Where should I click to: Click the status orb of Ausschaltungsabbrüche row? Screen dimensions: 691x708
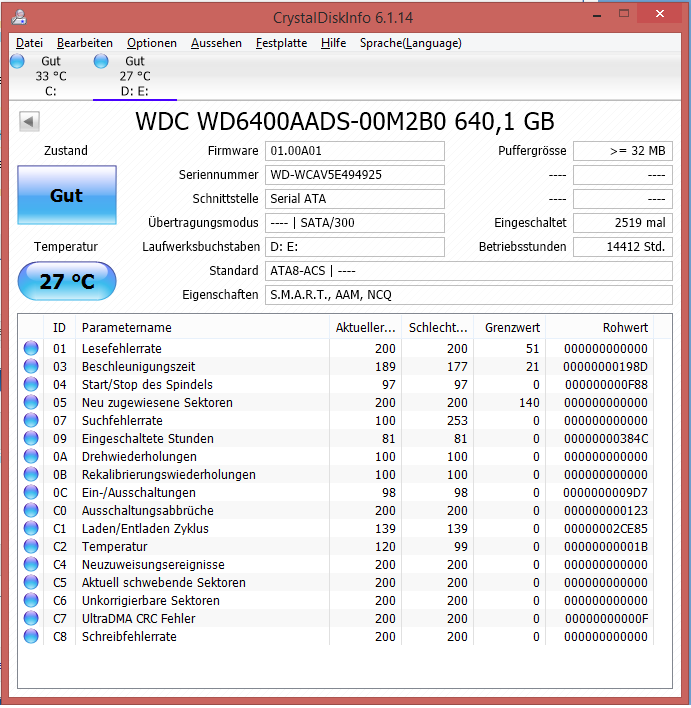coord(31,510)
